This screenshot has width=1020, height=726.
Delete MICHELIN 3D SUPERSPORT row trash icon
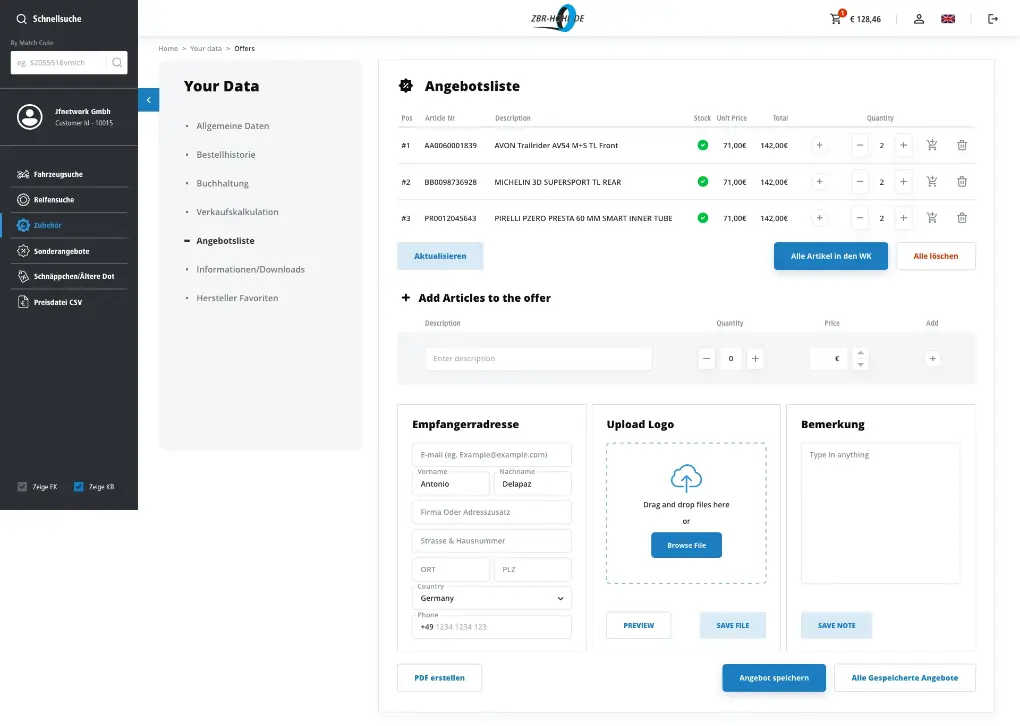pyautogui.click(x=961, y=182)
